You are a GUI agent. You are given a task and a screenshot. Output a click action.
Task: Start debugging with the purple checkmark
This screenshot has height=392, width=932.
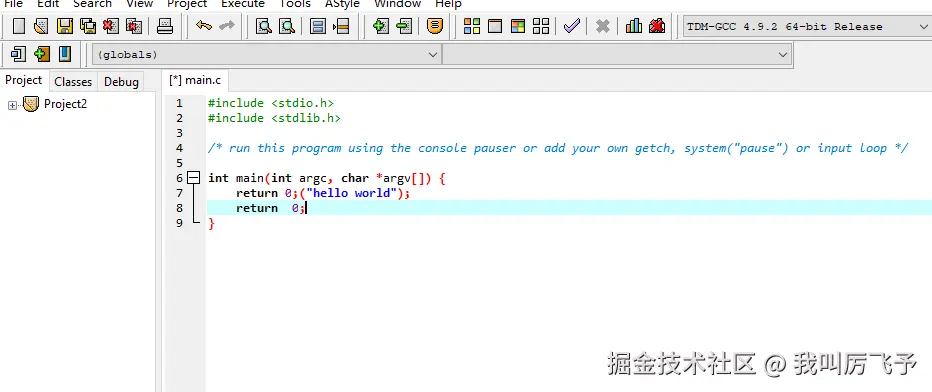572,26
